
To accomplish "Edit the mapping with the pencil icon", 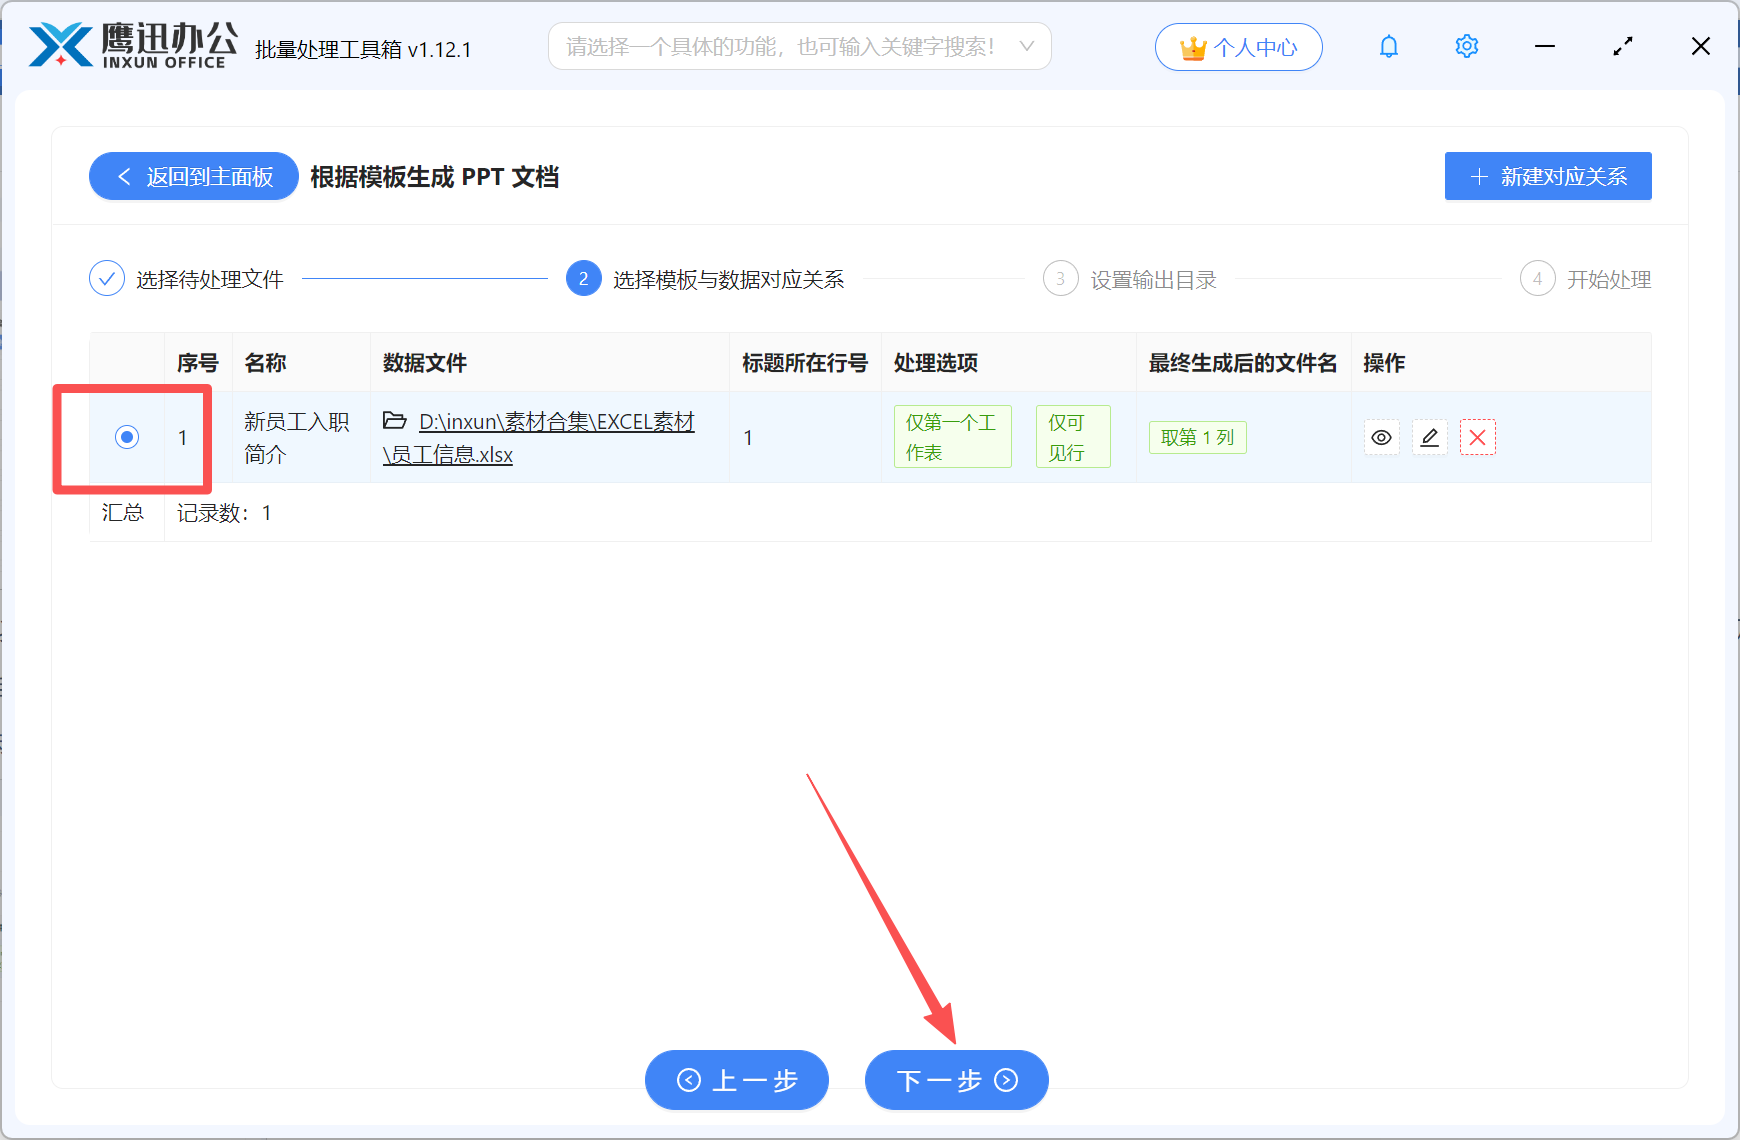I will click(x=1429, y=437).
